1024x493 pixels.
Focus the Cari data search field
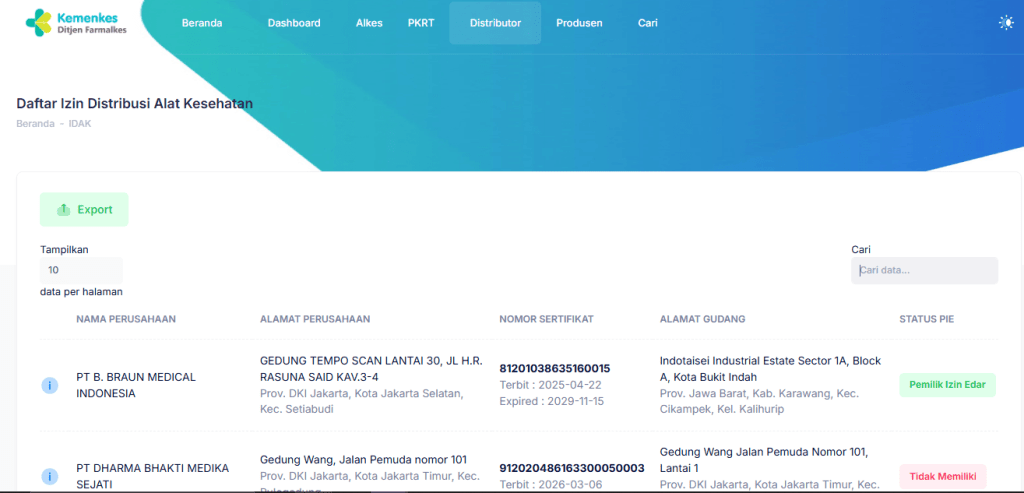pos(924,270)
